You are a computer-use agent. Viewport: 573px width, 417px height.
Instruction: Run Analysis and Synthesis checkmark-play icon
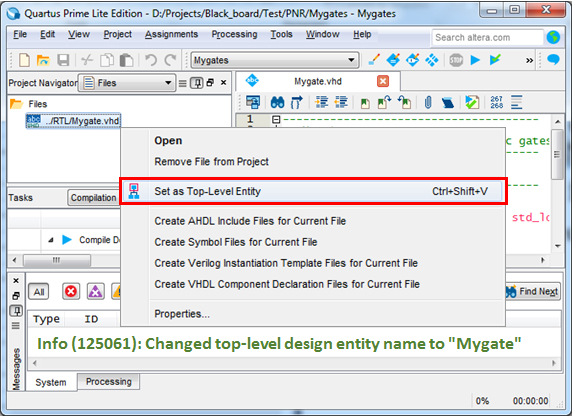tap(495, 60)
